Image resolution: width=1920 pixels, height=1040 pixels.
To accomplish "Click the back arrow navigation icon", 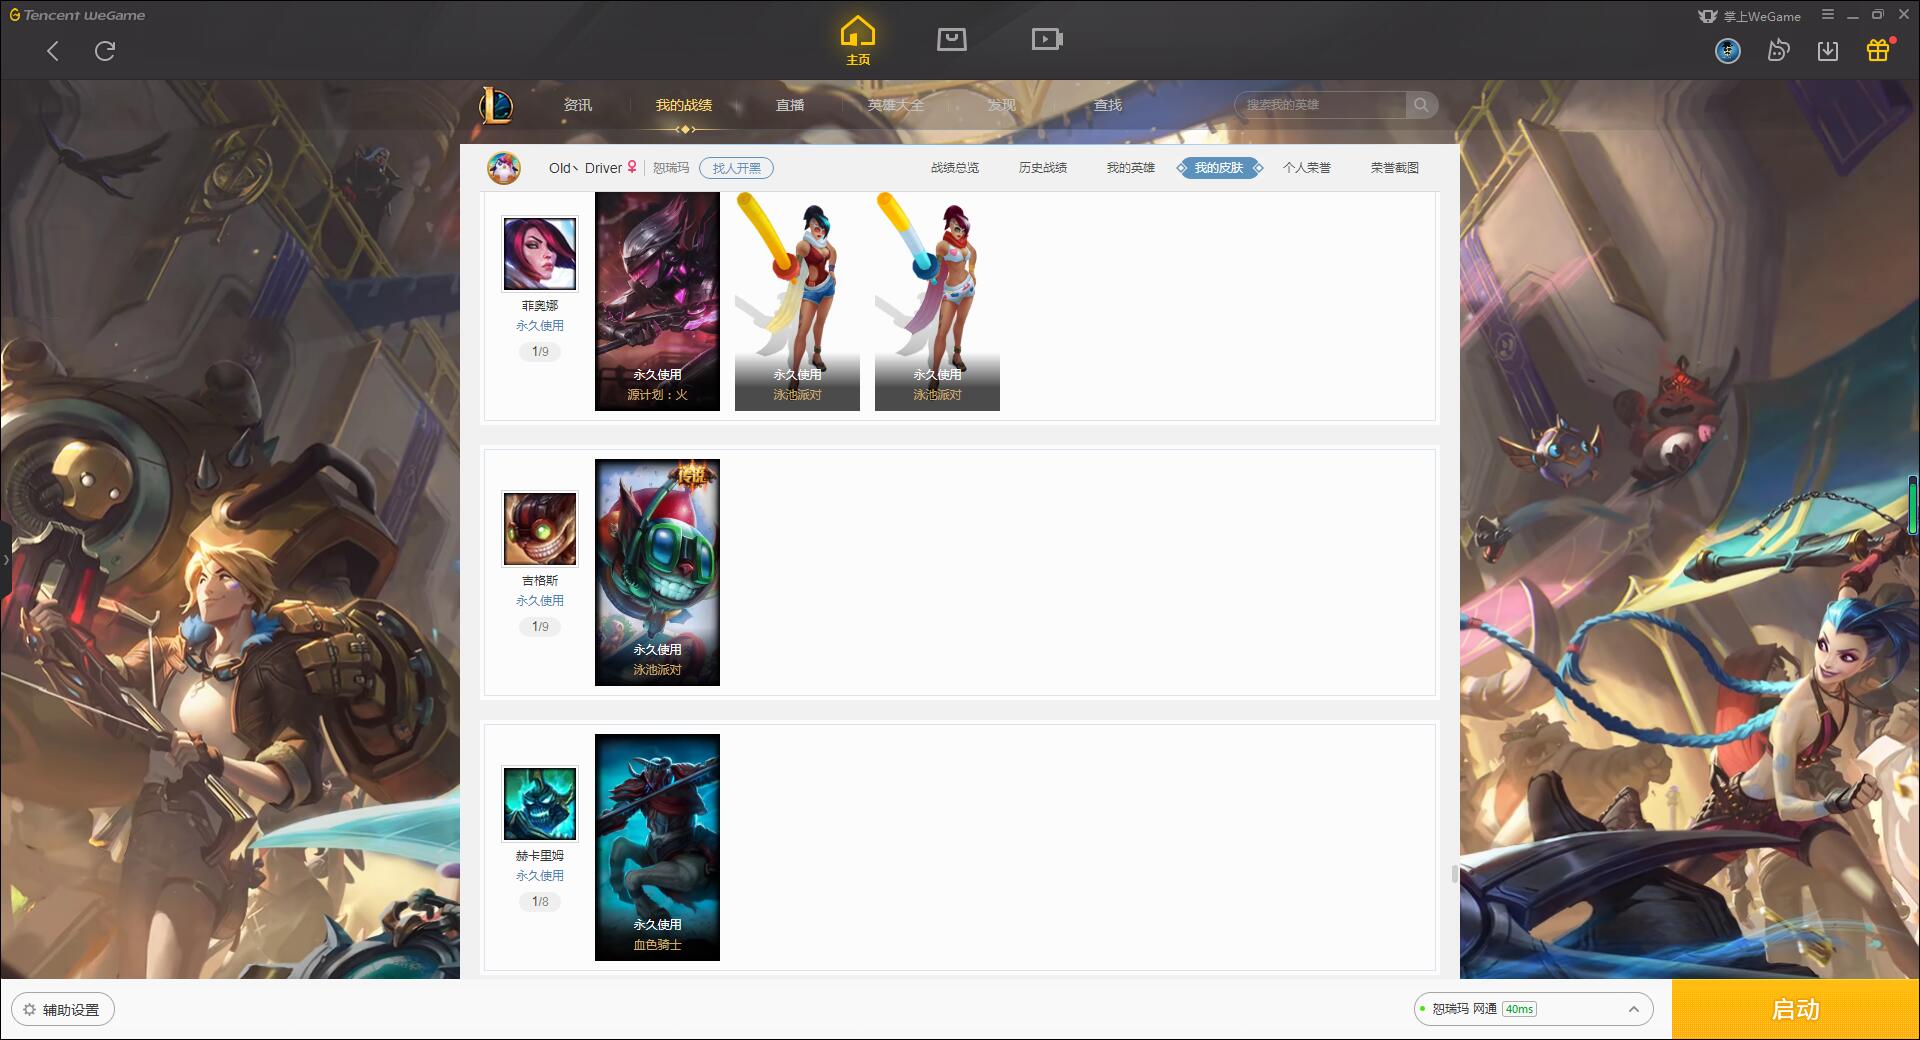I will (53, 51).
